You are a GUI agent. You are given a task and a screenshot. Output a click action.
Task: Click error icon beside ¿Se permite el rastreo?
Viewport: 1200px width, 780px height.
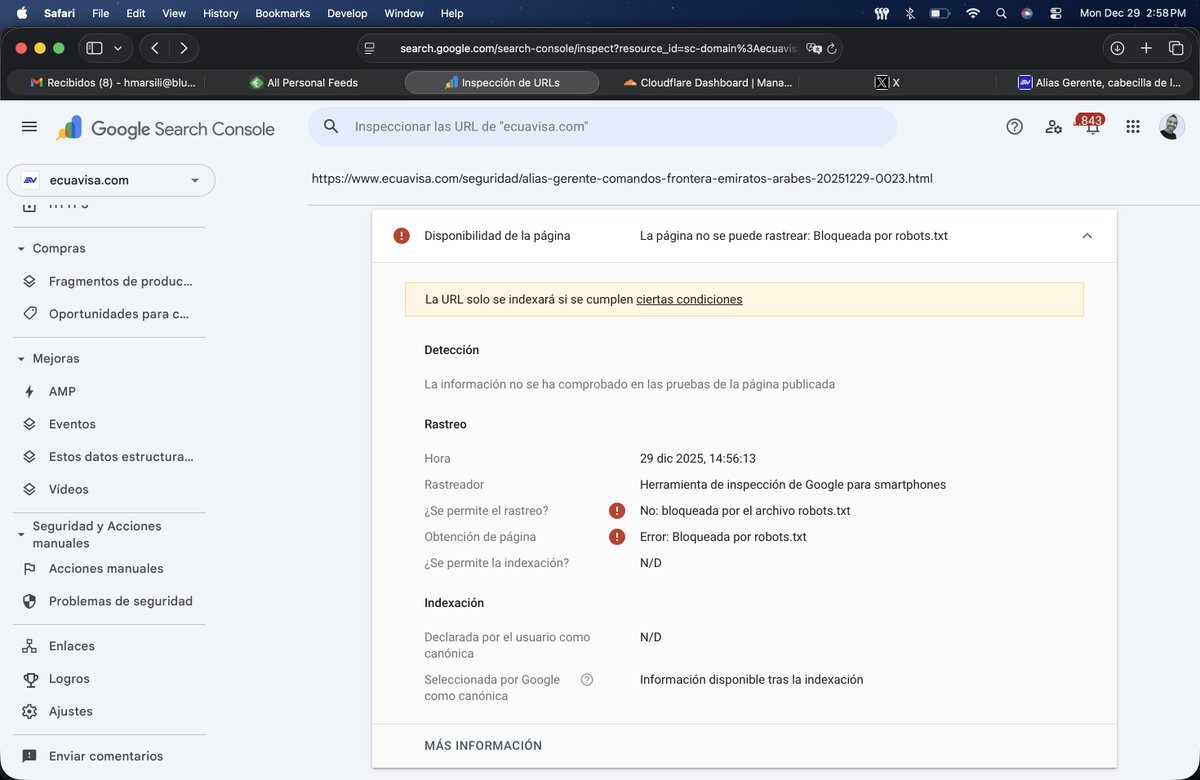coord(617,511)
